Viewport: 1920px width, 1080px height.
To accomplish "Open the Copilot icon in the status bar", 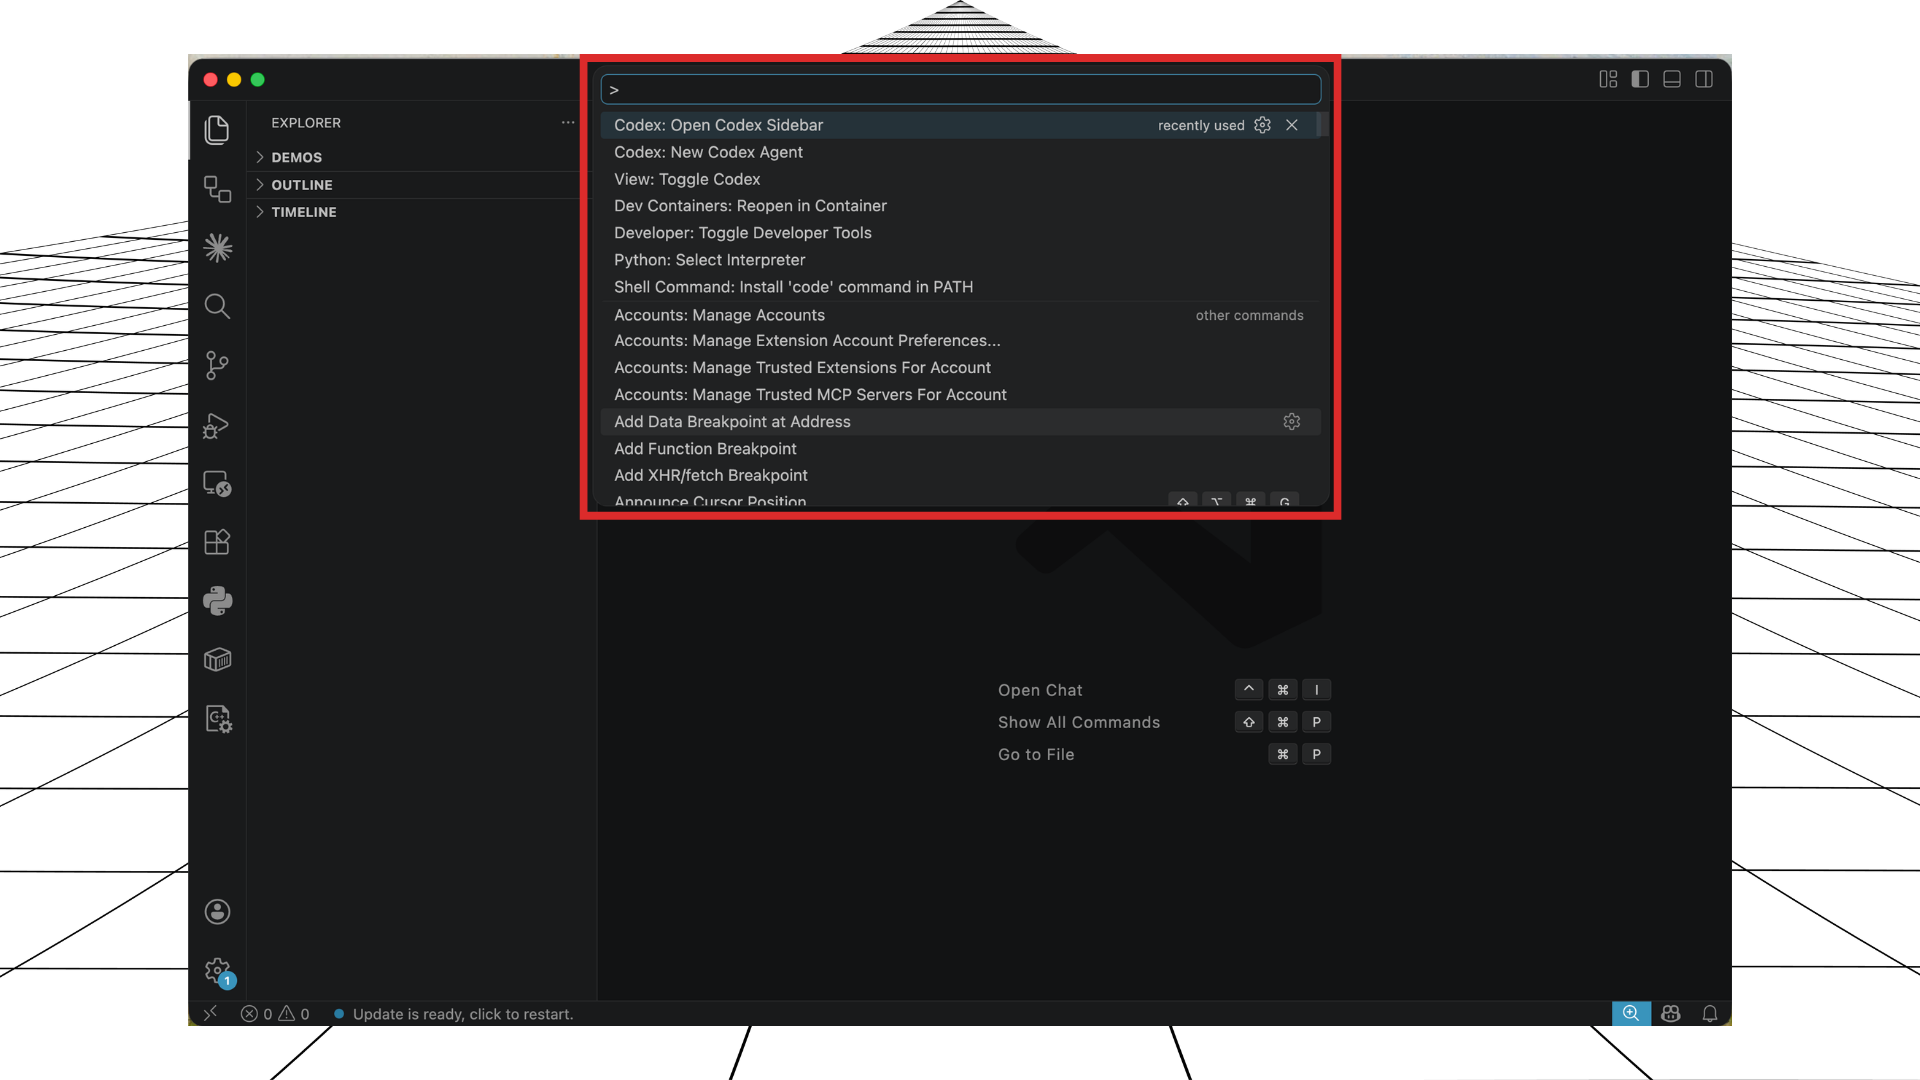I will (1670, 1013).
